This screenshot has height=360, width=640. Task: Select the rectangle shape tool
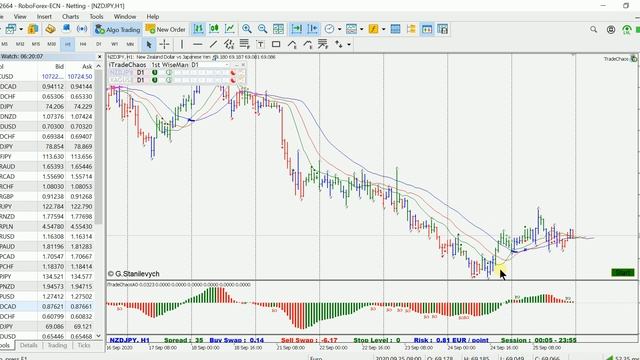coord(276,44)
